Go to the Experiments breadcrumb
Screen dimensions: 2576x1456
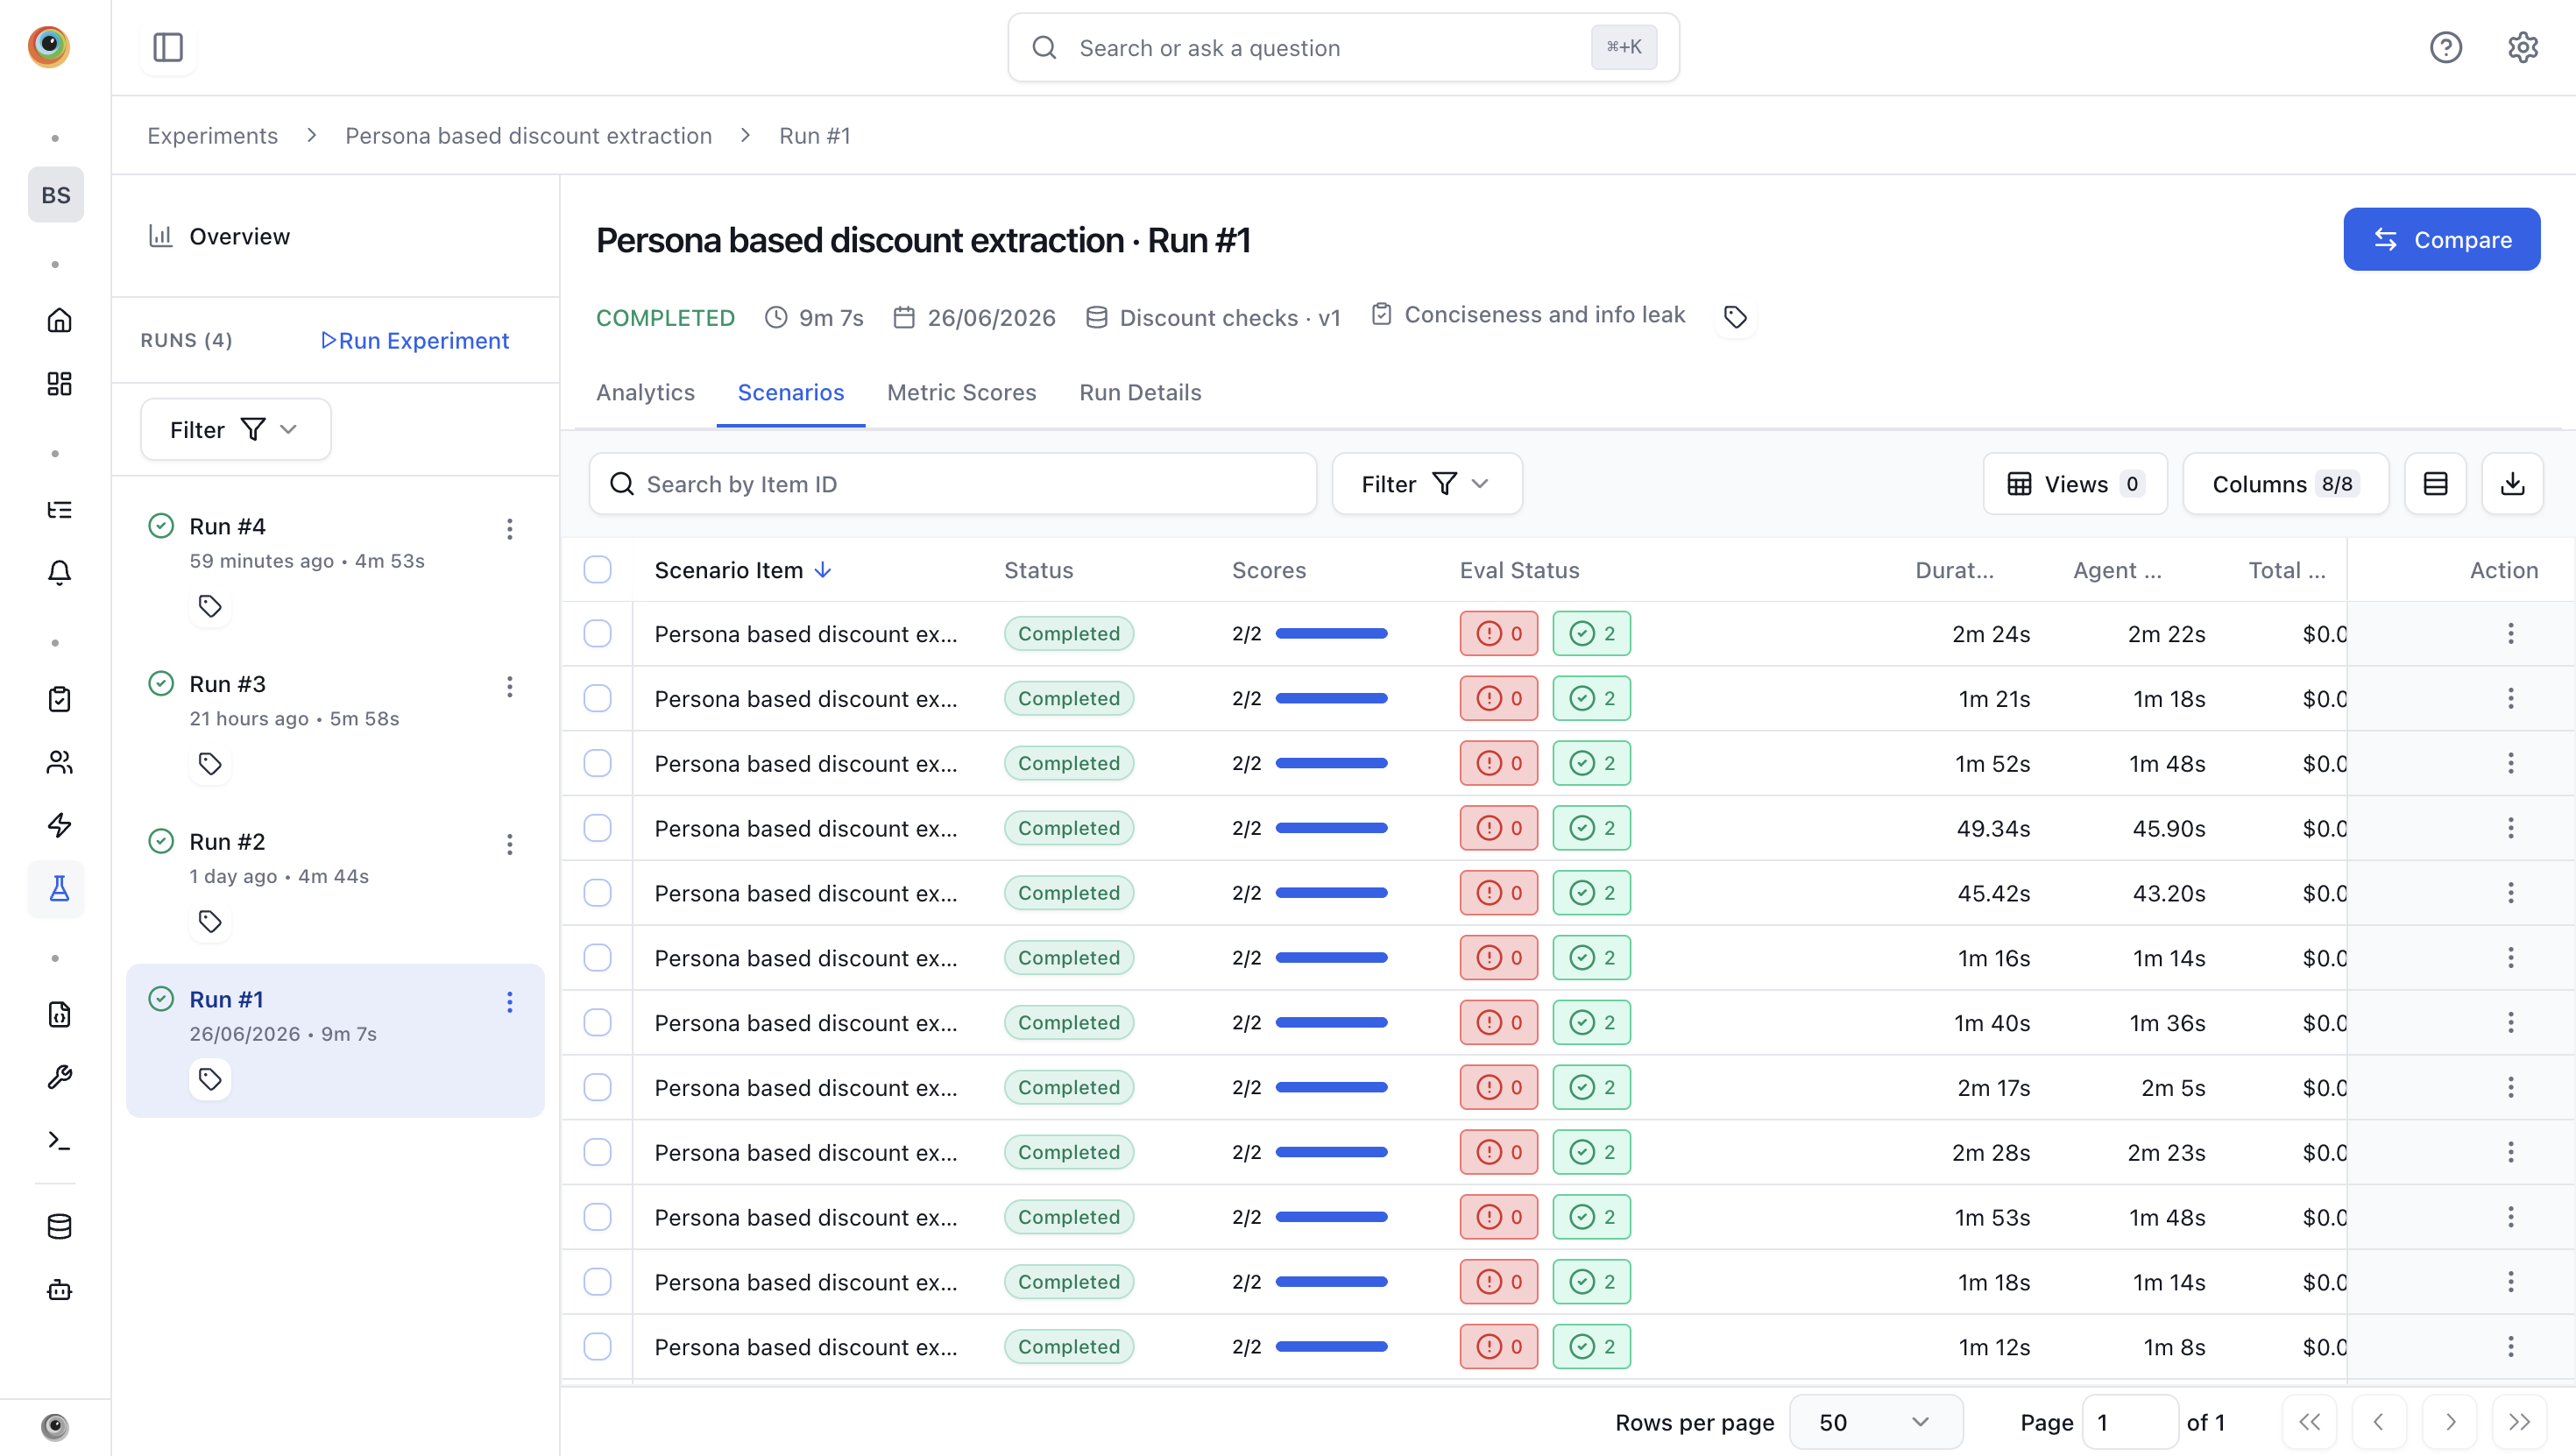[x=213, y=135]
